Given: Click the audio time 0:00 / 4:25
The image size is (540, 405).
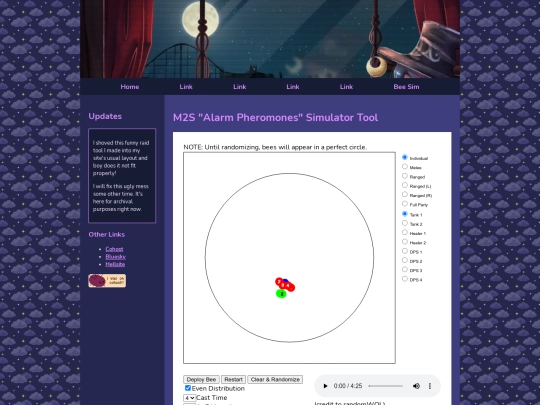Looking at the screenshot, I should point(348,386).
